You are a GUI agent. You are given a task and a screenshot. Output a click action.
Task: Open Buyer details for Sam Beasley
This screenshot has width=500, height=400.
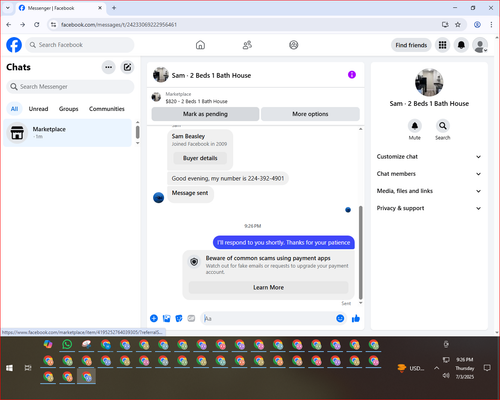tap(200, 158)
